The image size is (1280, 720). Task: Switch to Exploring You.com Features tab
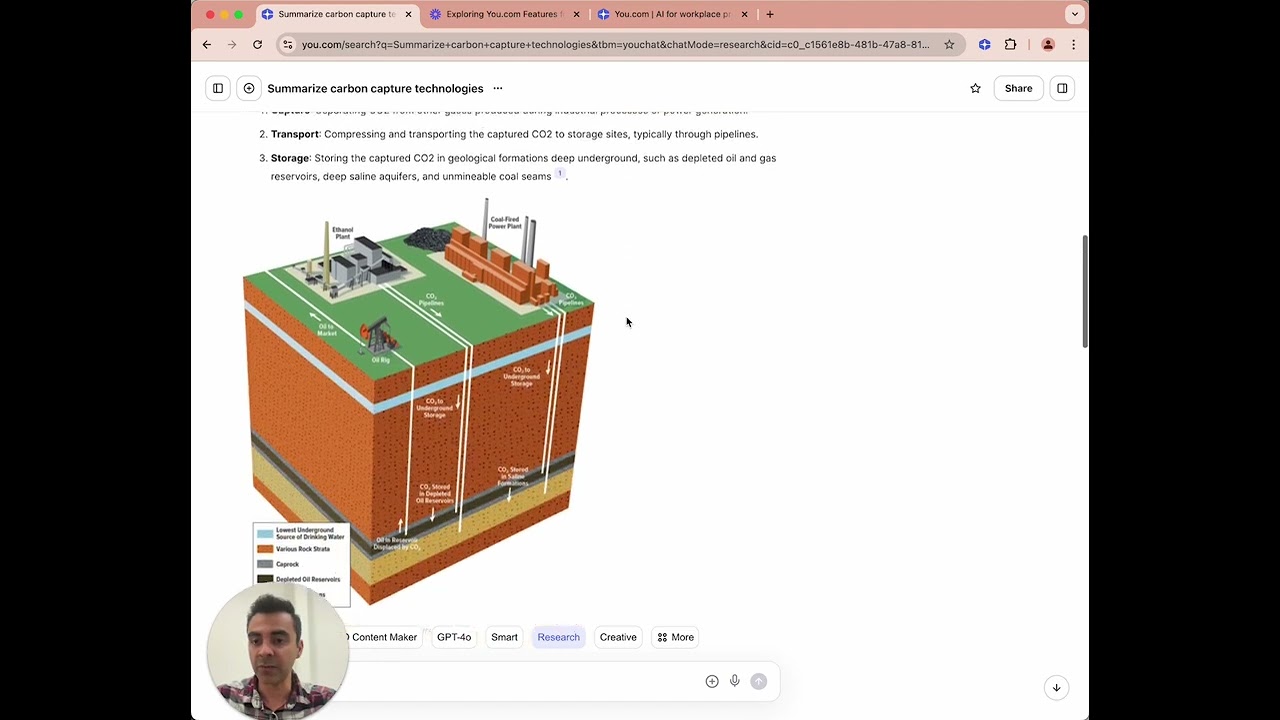504,14
